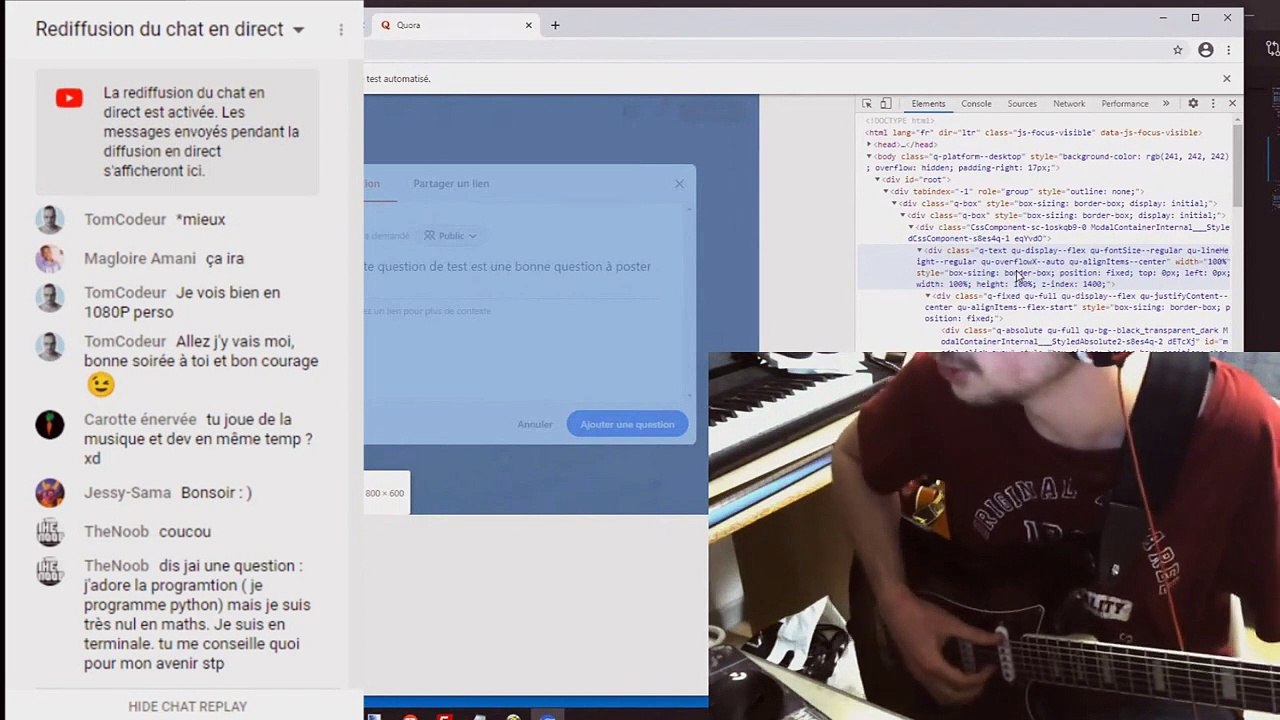Bookmark this page with the star icon
This screenshot has height=720, width=1280.
click(x=1178, y=50)
